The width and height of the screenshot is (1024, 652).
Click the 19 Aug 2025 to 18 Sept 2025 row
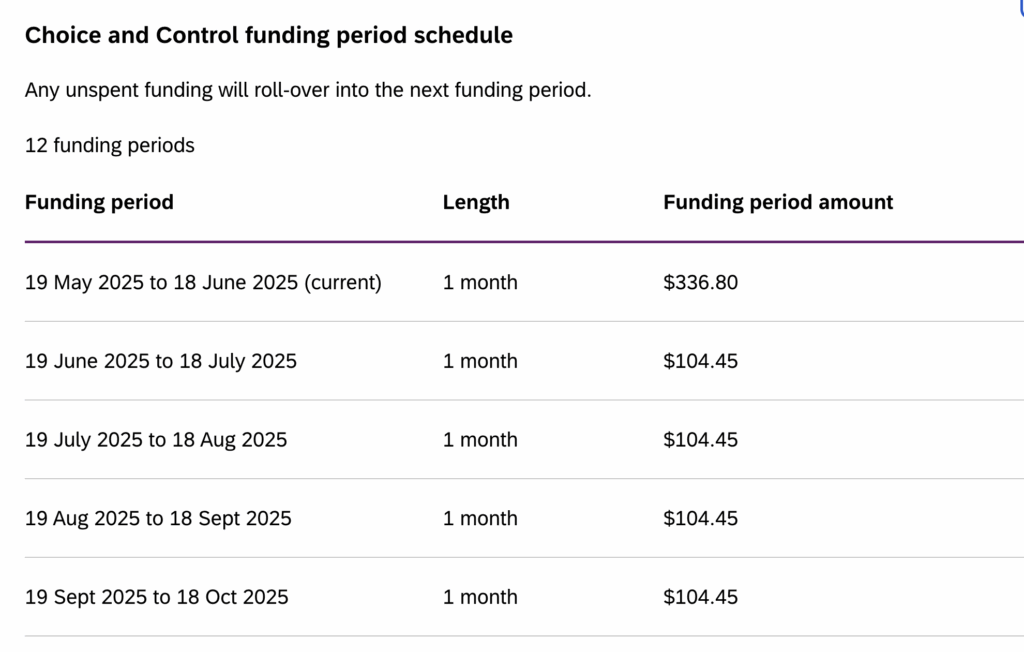click(524, 518)
